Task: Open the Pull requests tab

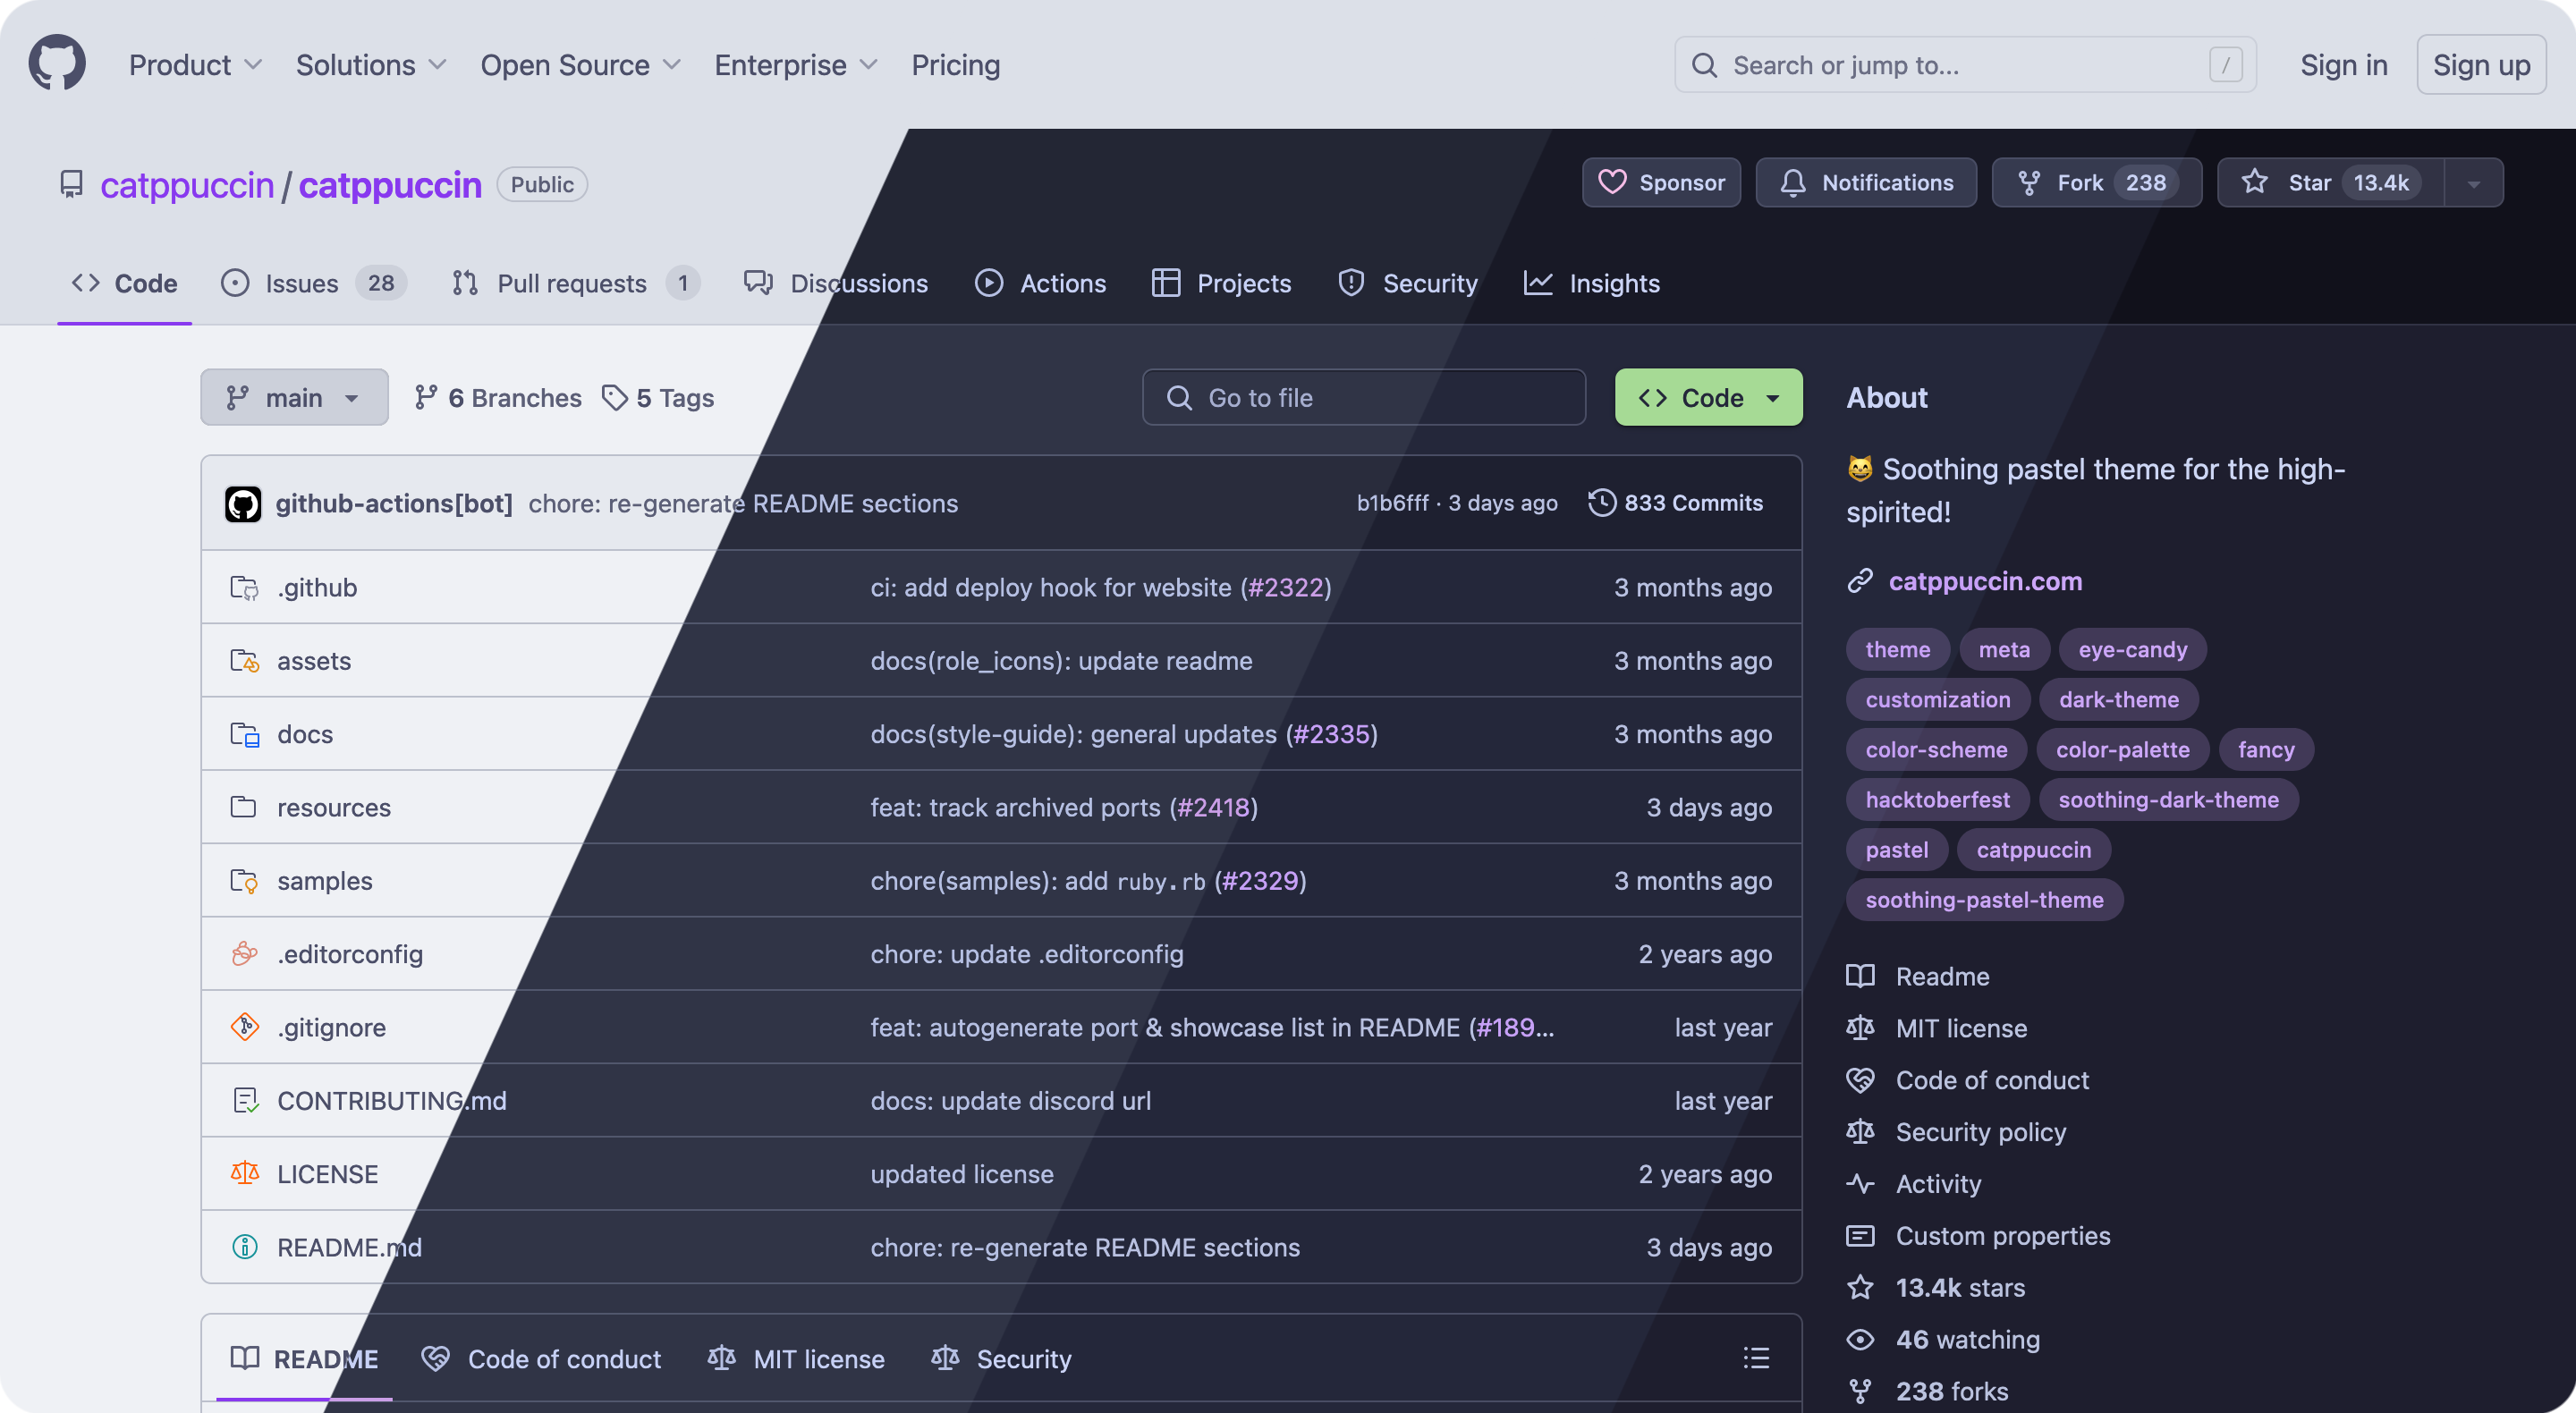Action: [x=574, y=284]
